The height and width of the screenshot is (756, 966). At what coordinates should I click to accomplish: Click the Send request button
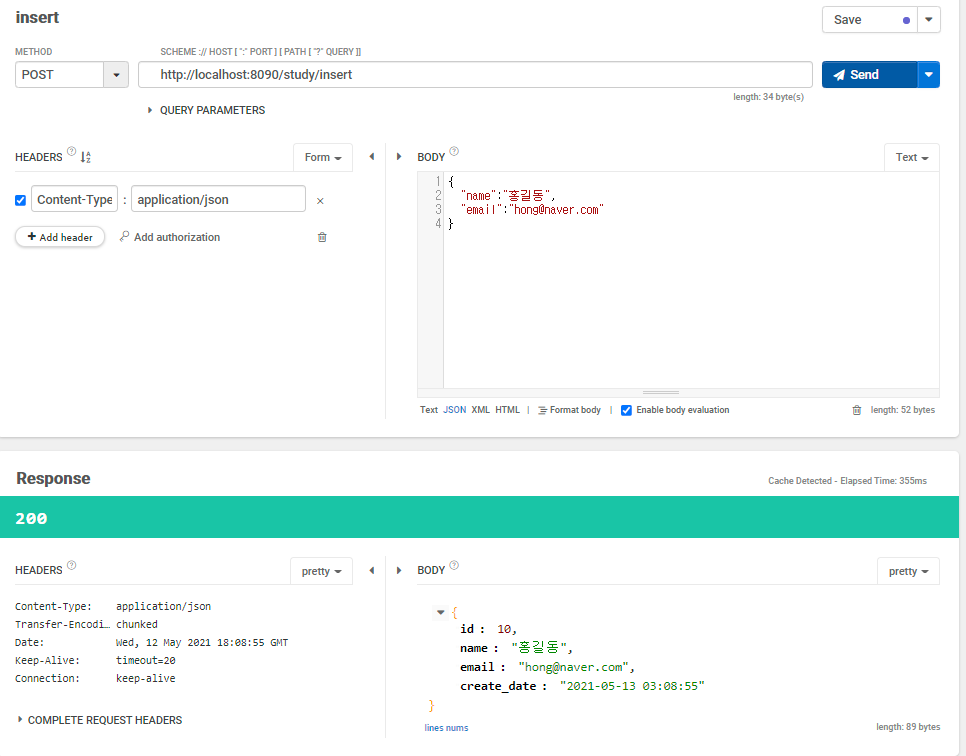[869, 75]
